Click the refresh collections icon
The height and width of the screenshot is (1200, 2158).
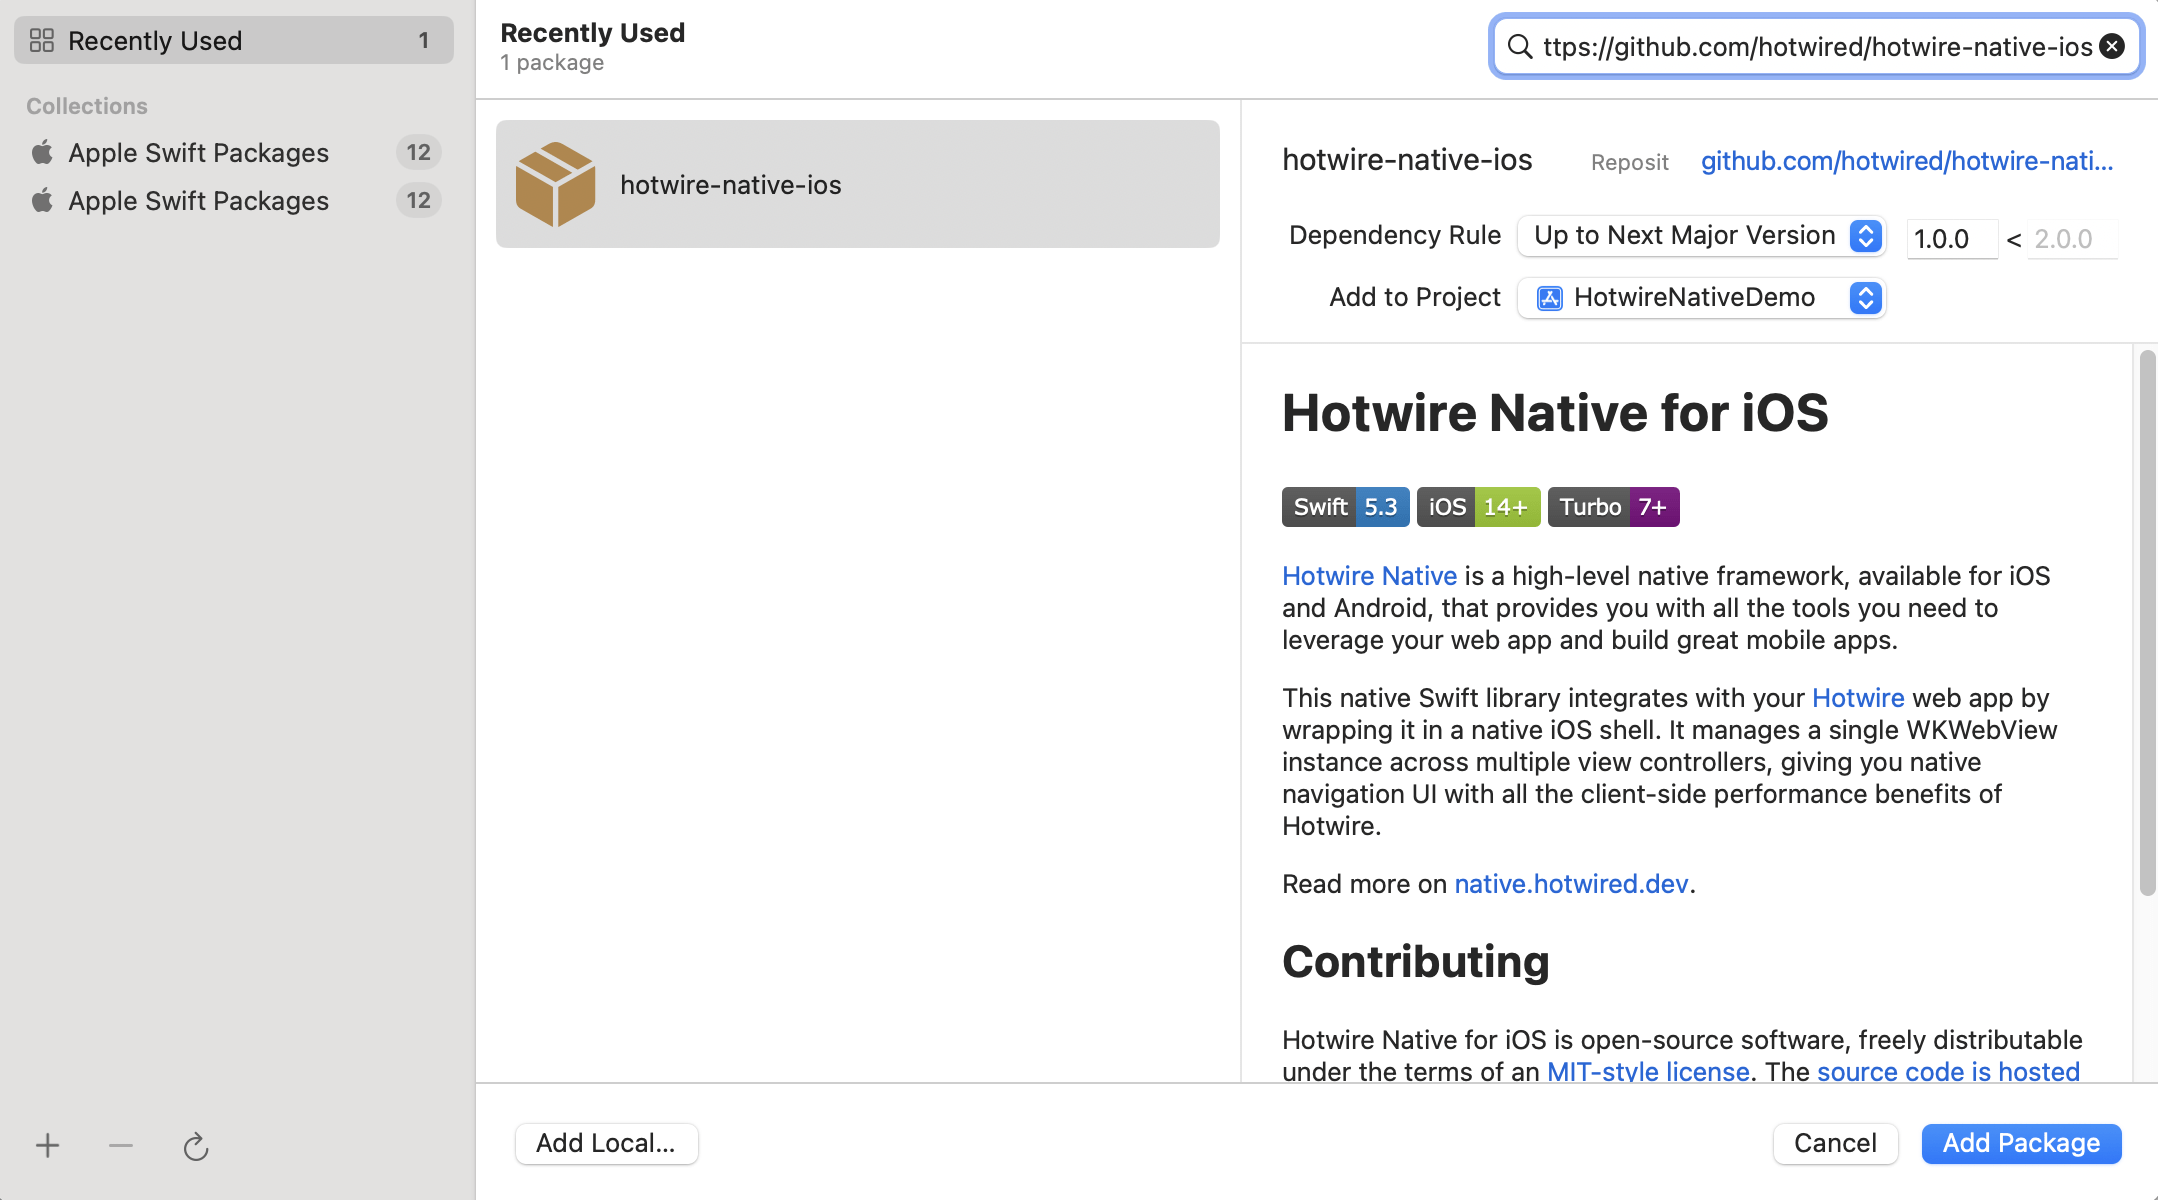tap(196, 1146)
